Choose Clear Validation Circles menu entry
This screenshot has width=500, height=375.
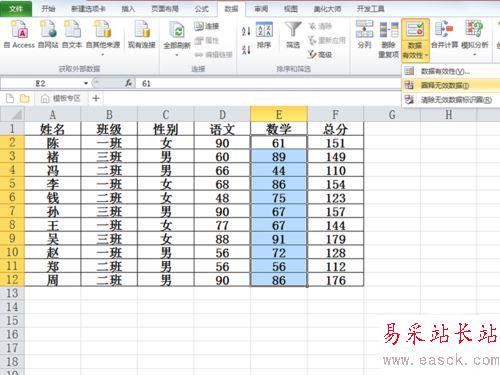pos(451,100)
